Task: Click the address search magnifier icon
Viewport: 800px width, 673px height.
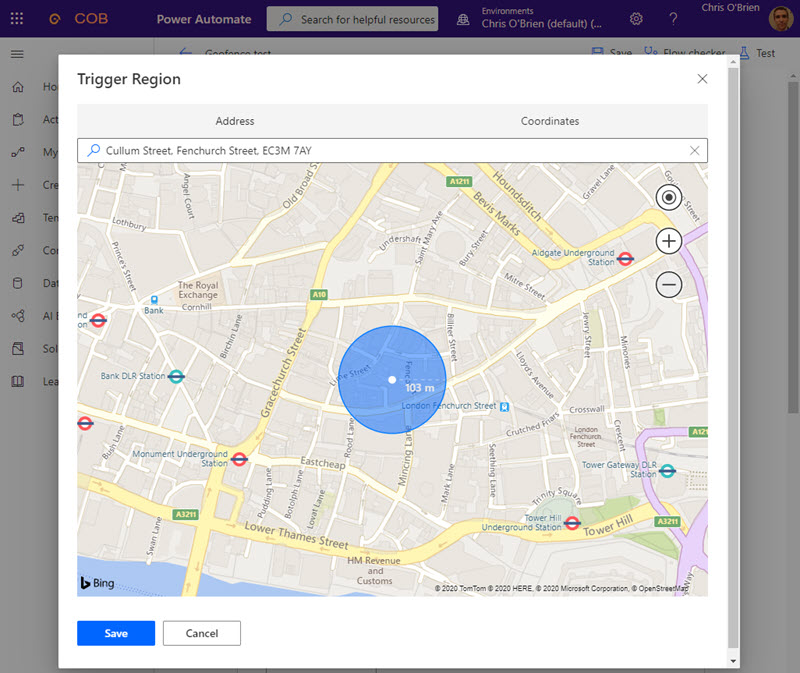Action: (x=93, y=151)
